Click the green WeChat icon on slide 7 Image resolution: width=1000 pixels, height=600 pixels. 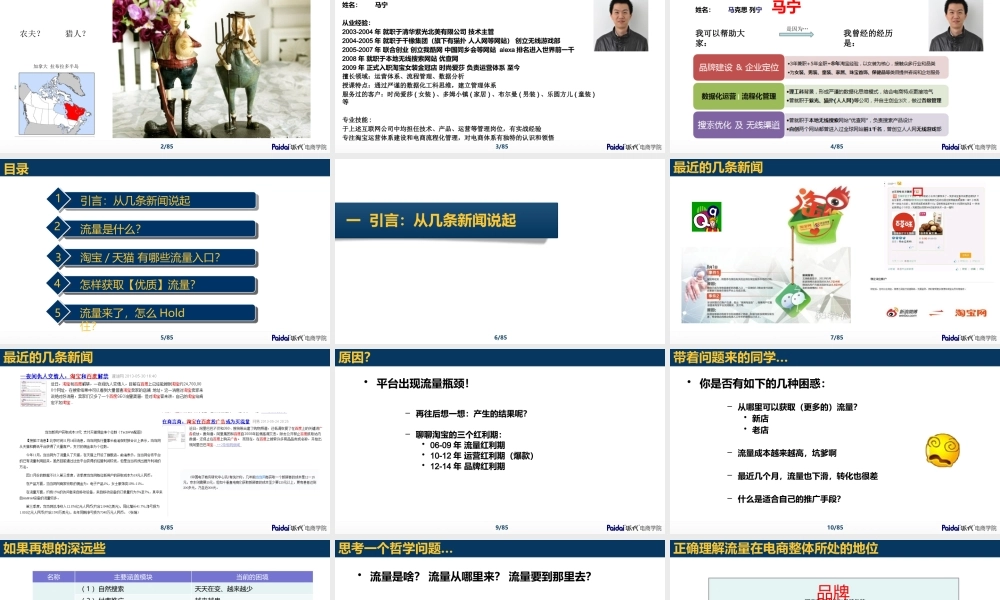(x=794, y=298)
